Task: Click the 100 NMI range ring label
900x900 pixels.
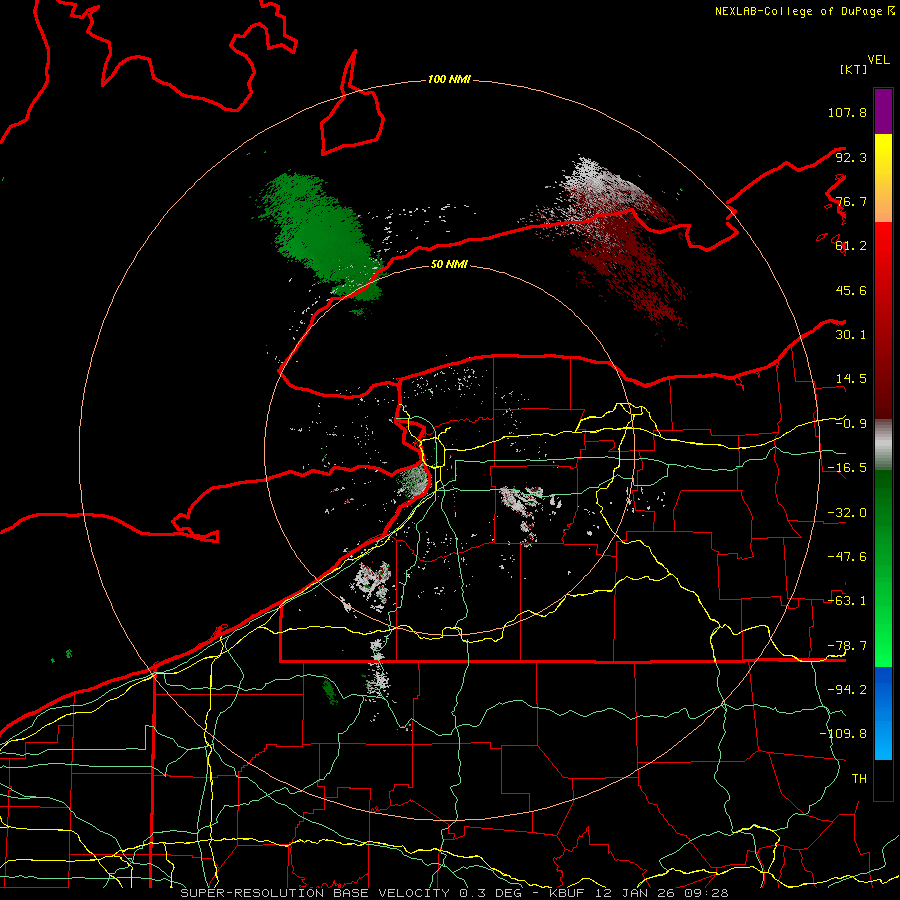Action: coord(449,79)
